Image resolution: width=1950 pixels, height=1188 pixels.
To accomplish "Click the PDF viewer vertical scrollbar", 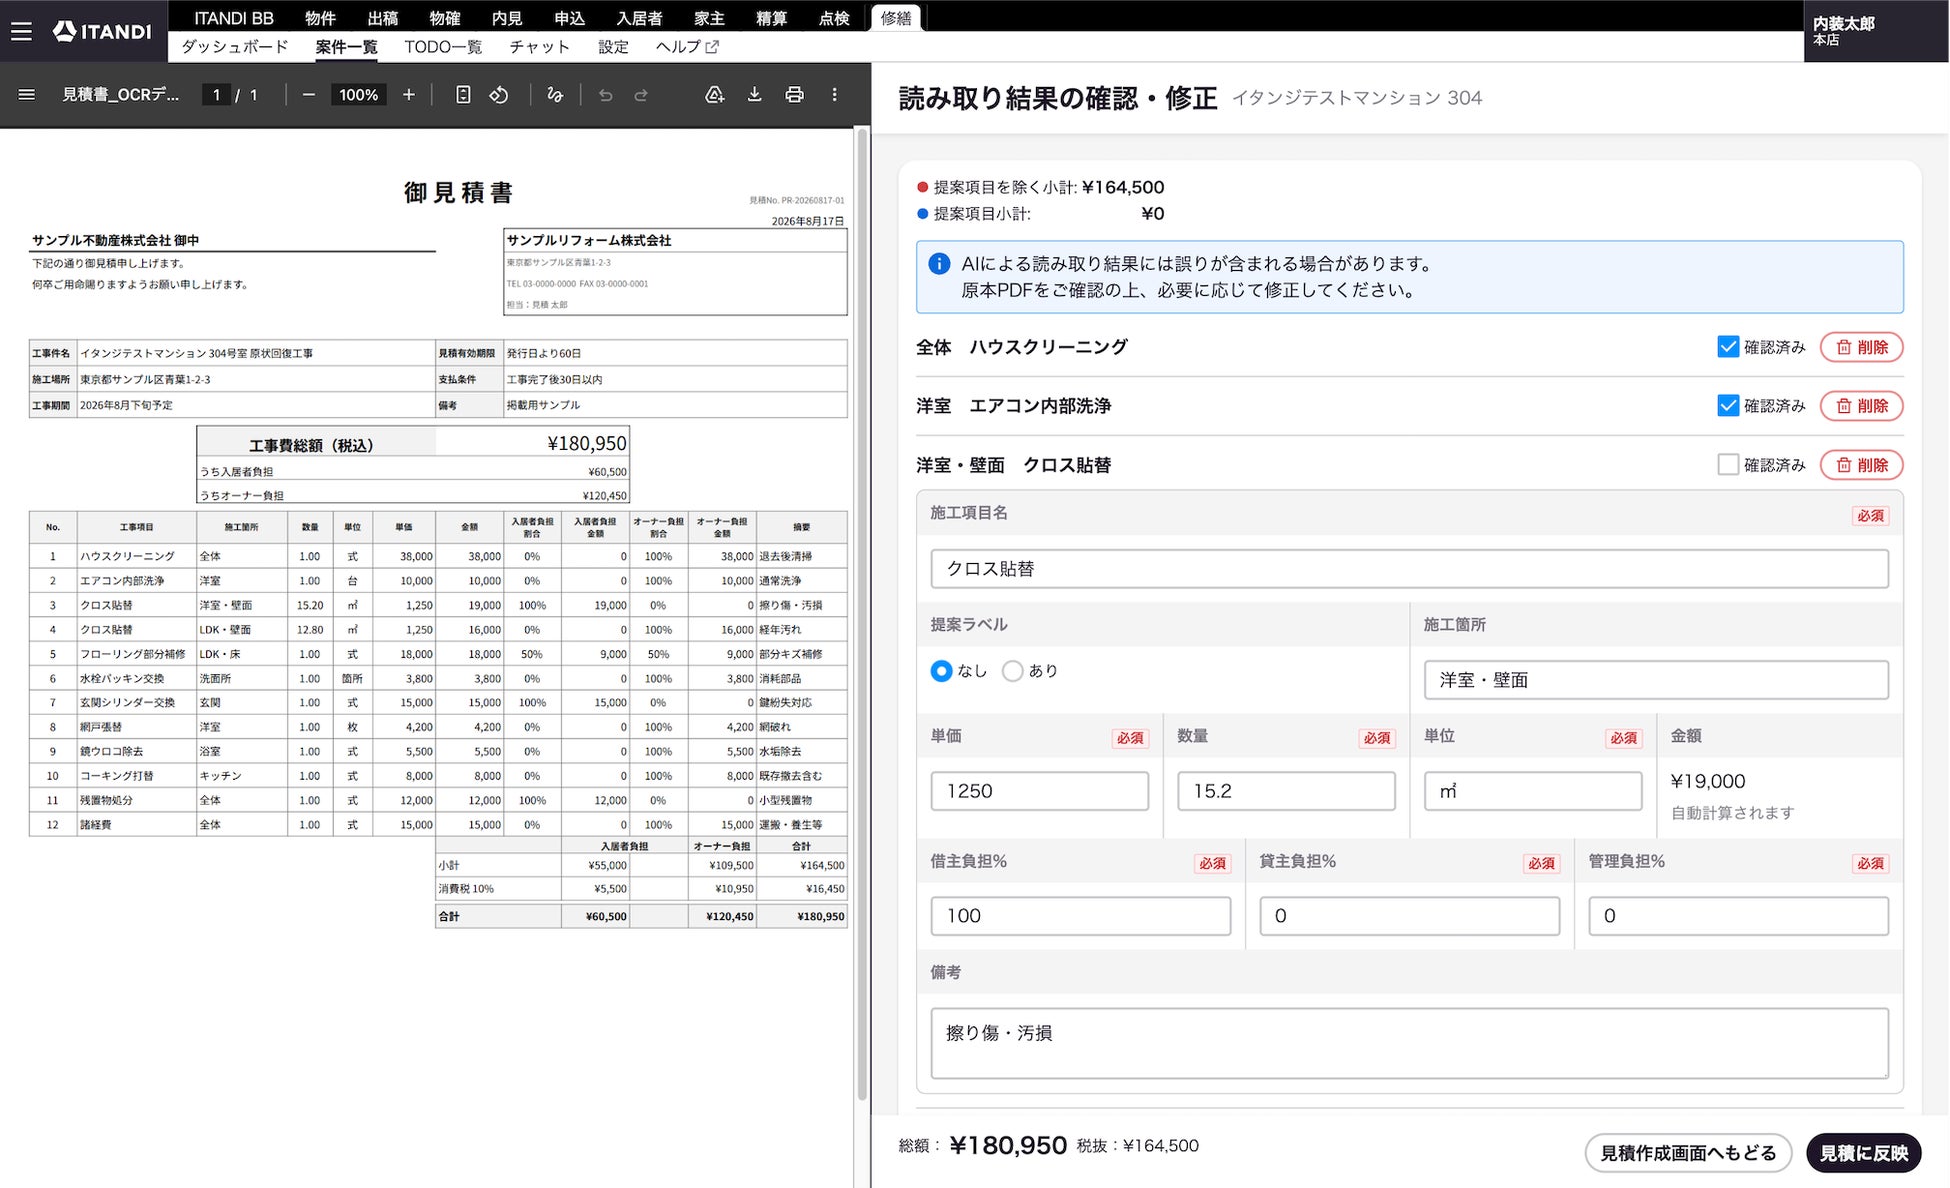I will pos(862,615).
